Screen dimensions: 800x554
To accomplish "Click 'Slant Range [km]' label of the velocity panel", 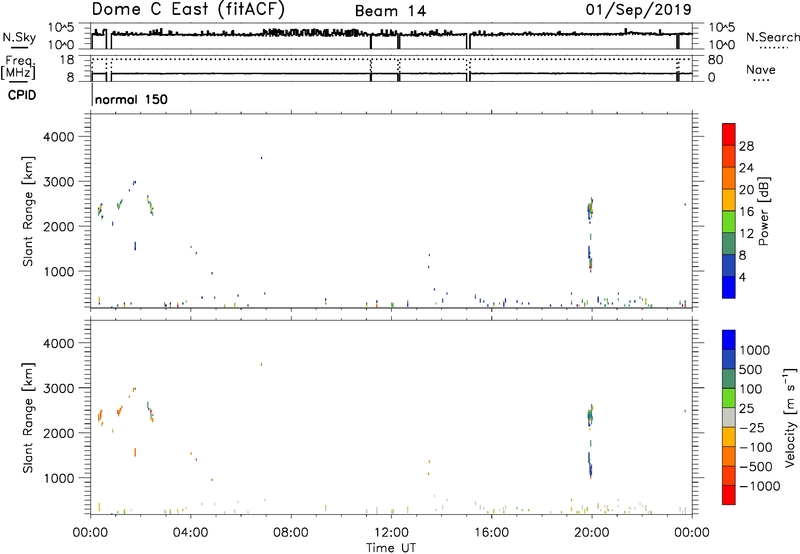I will [28, 418].
